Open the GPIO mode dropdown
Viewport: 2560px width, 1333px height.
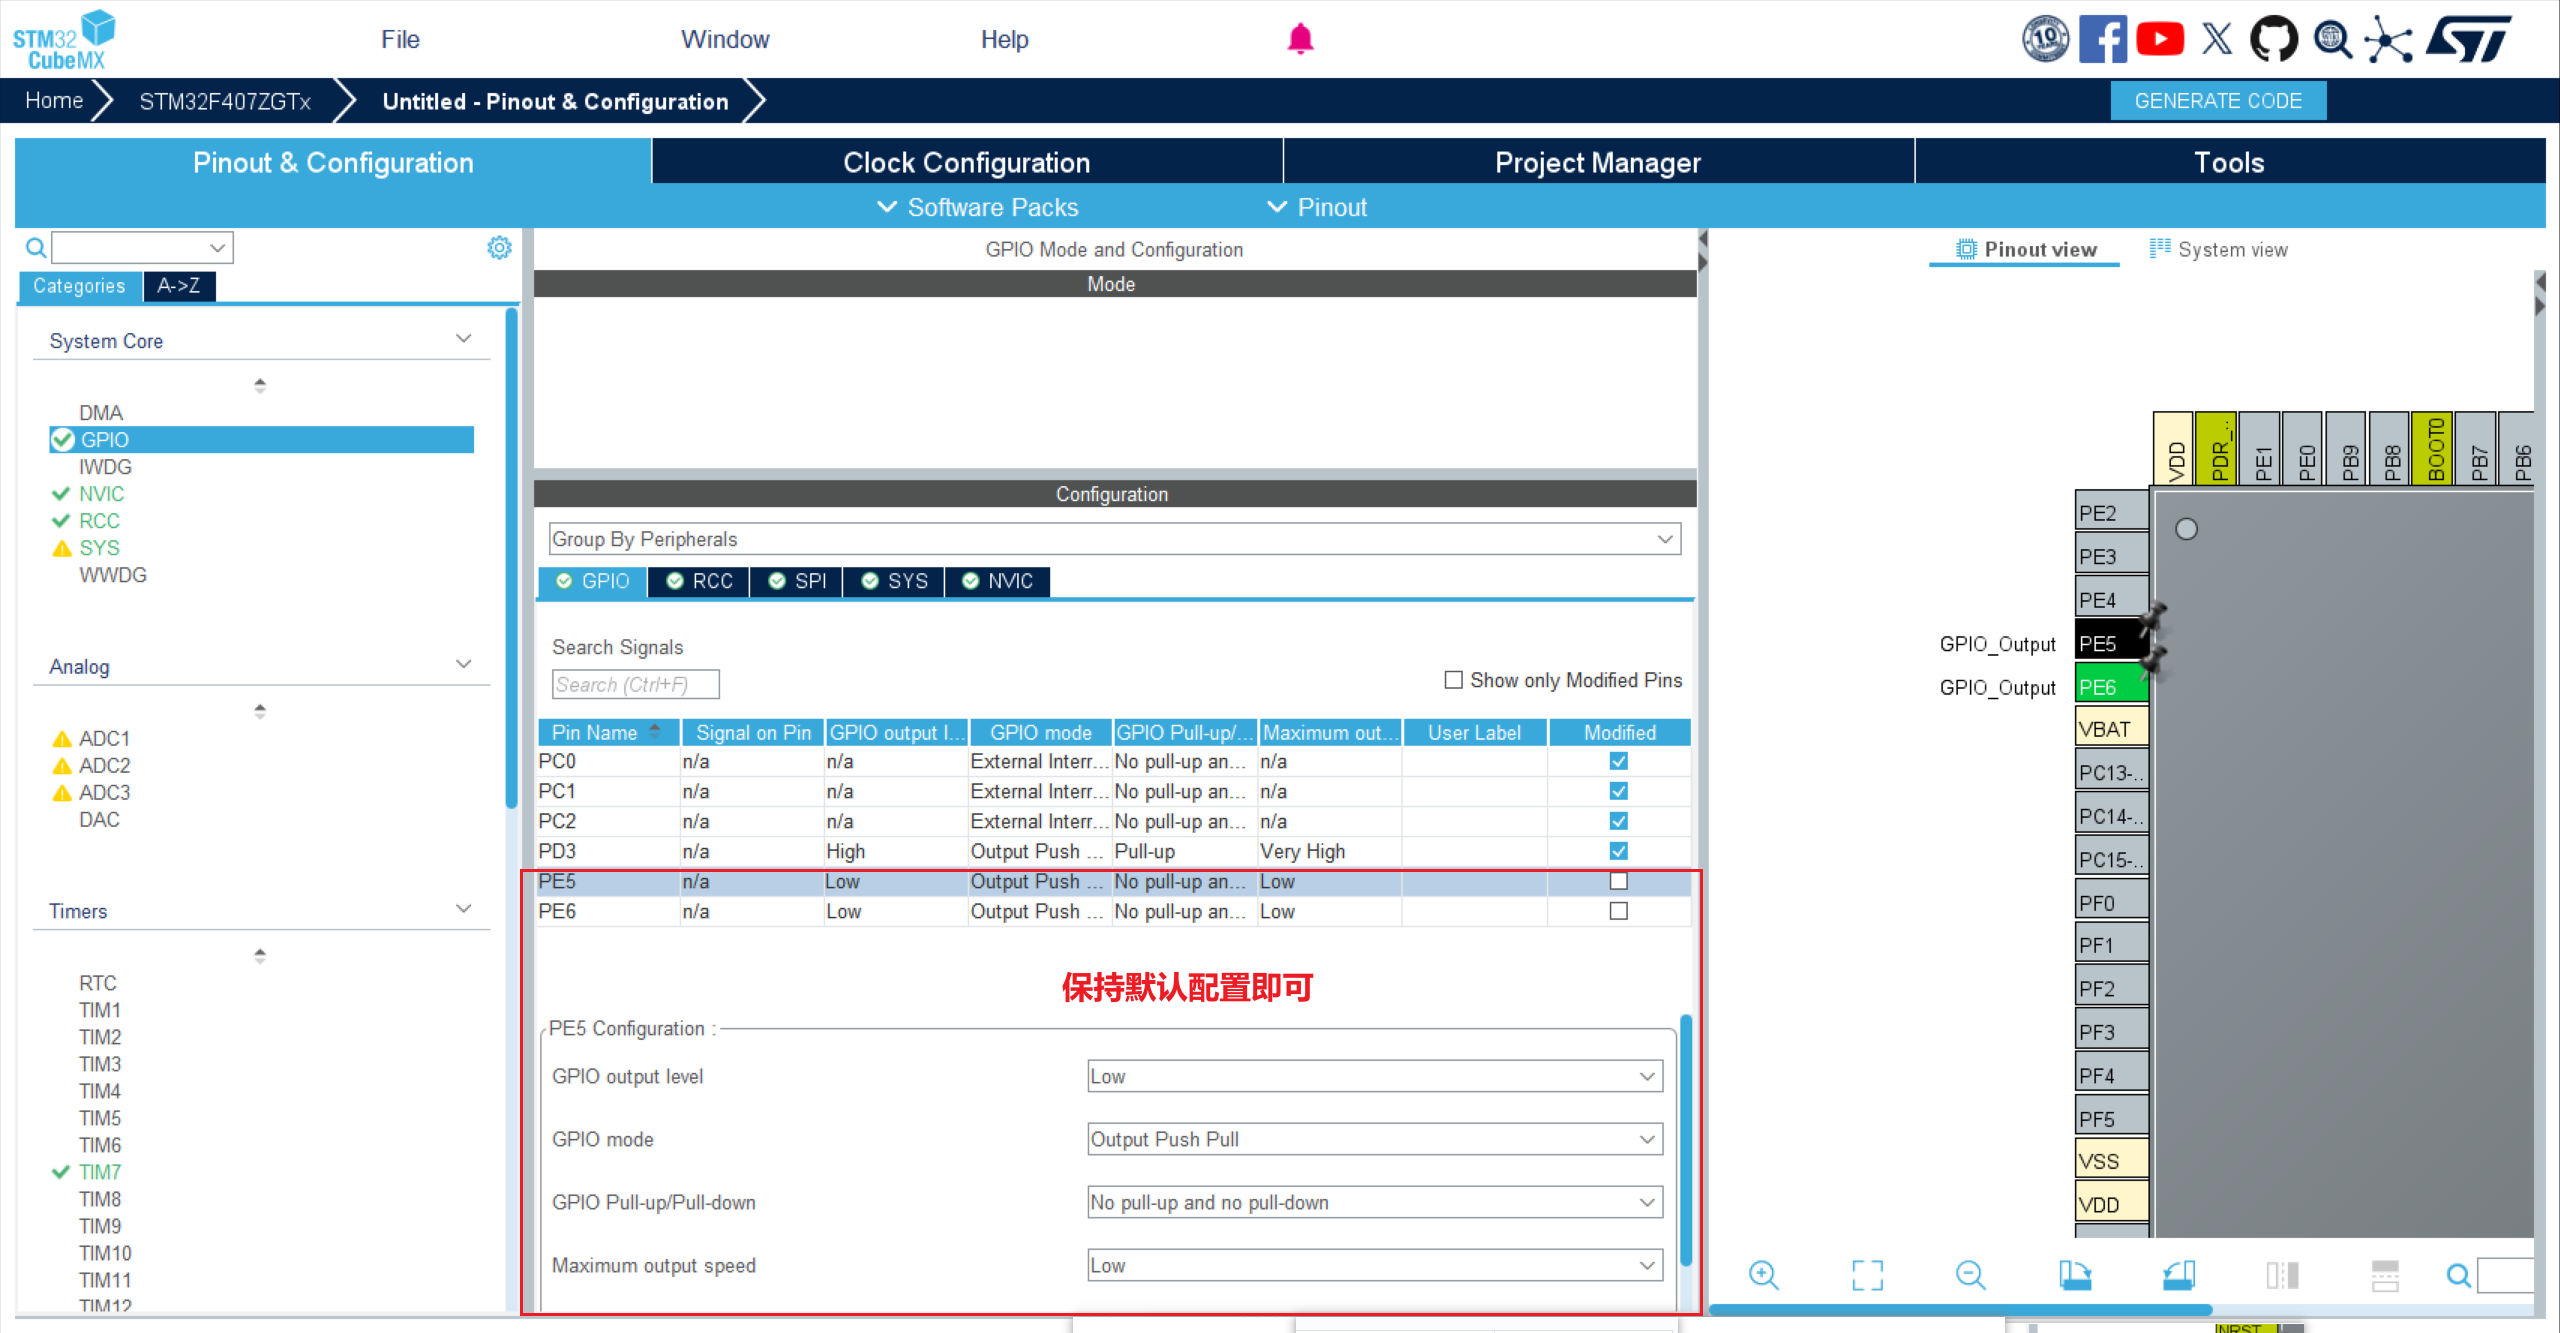(1374, 1139)
